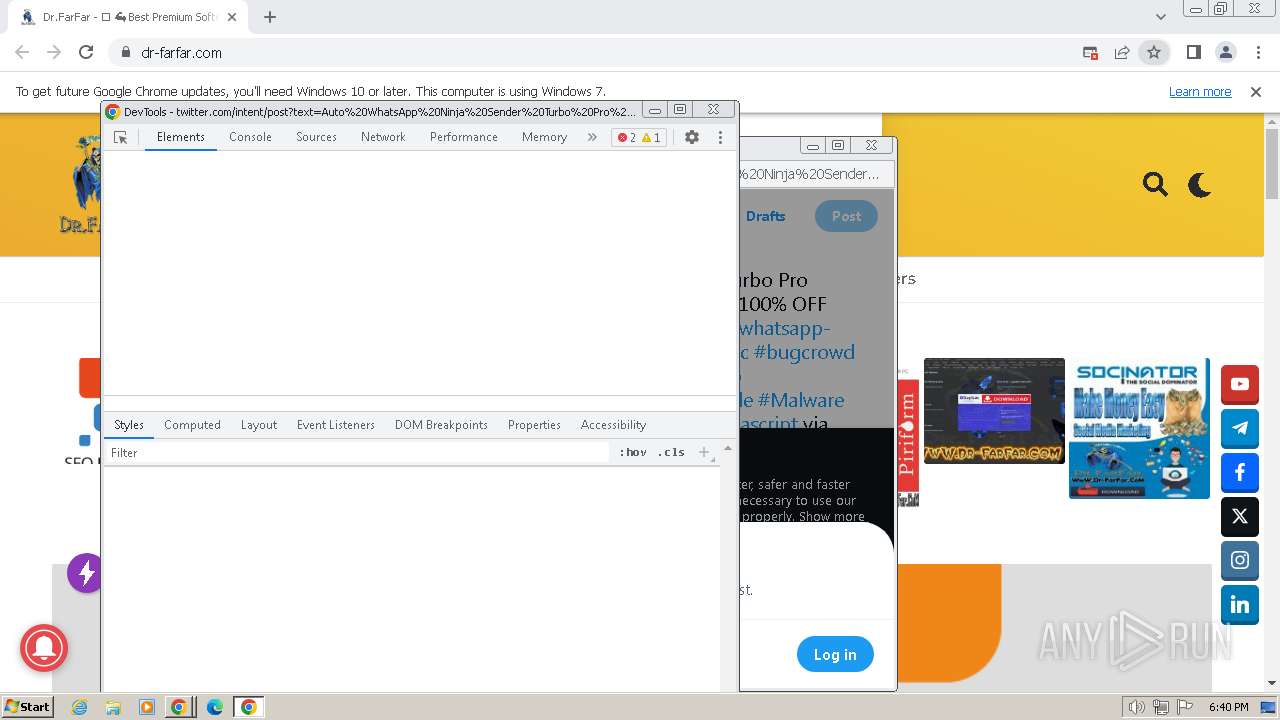Click the red notification bell button
1280x720 pixels.
pos(44,649)
